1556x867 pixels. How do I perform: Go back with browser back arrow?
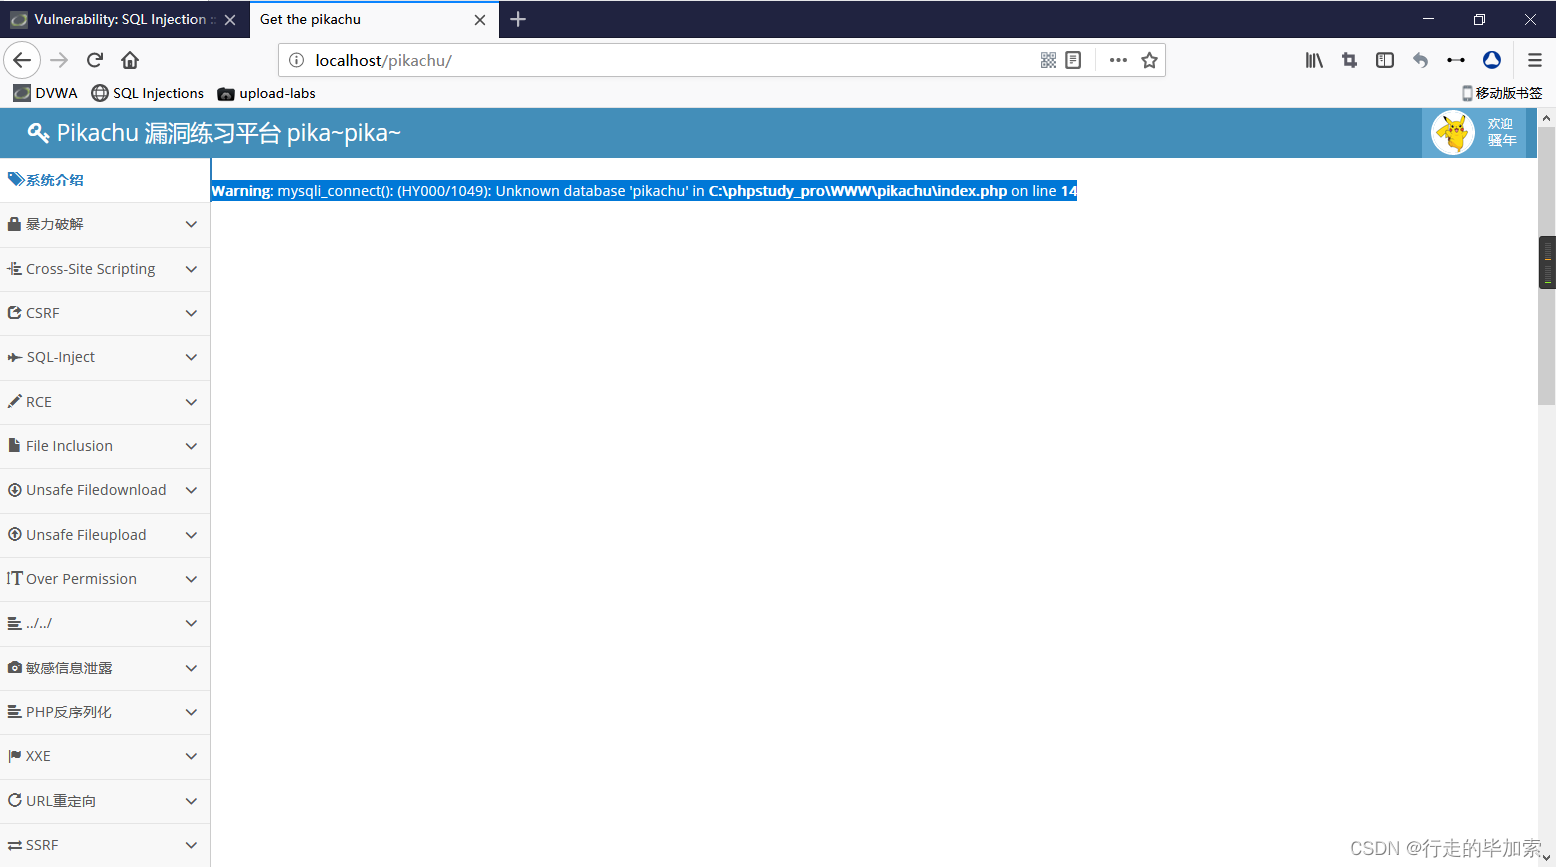(22, 60)
